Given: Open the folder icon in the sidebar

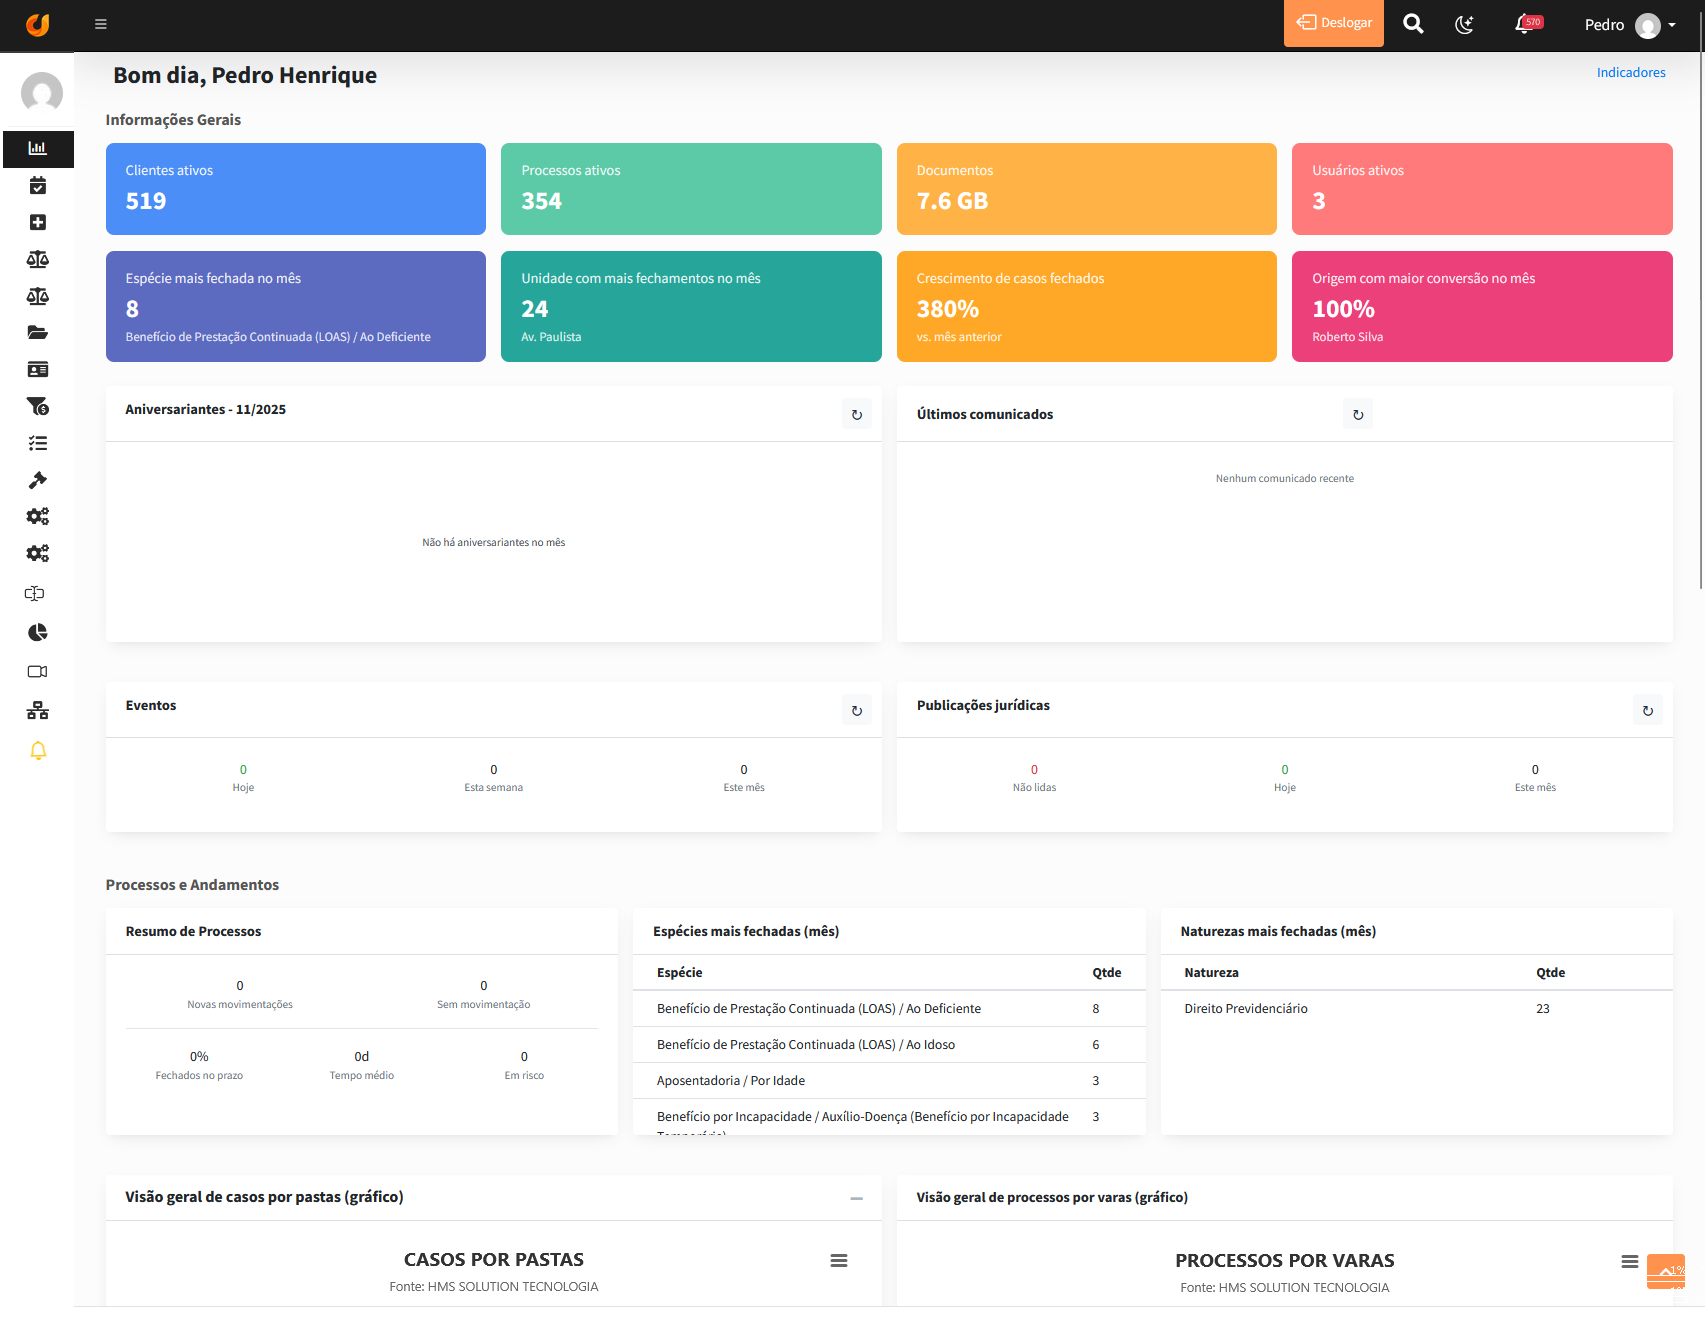Looking at the screenshot, I should tap(38, 332).
